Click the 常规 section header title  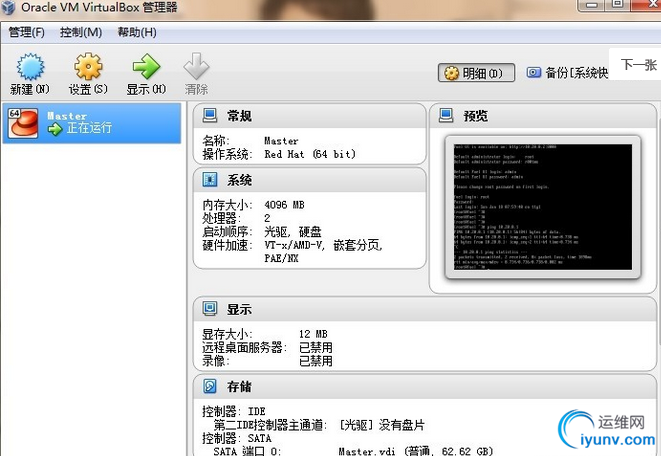pyautogui.click(x=239, y=115)
